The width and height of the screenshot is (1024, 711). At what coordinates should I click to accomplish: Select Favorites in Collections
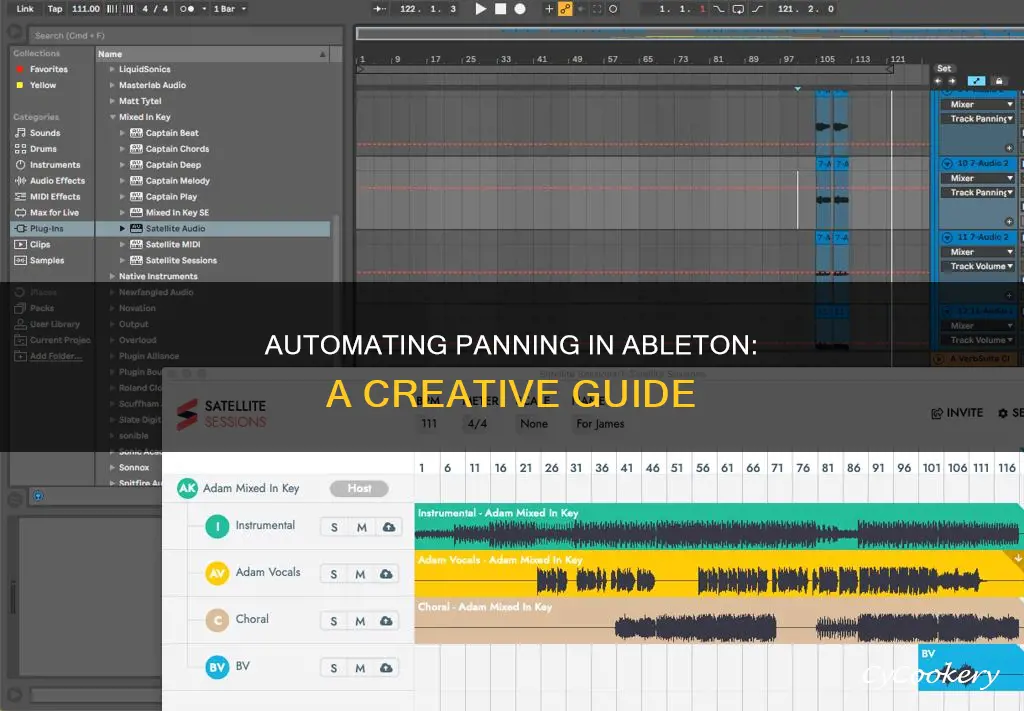click(48, 69)
